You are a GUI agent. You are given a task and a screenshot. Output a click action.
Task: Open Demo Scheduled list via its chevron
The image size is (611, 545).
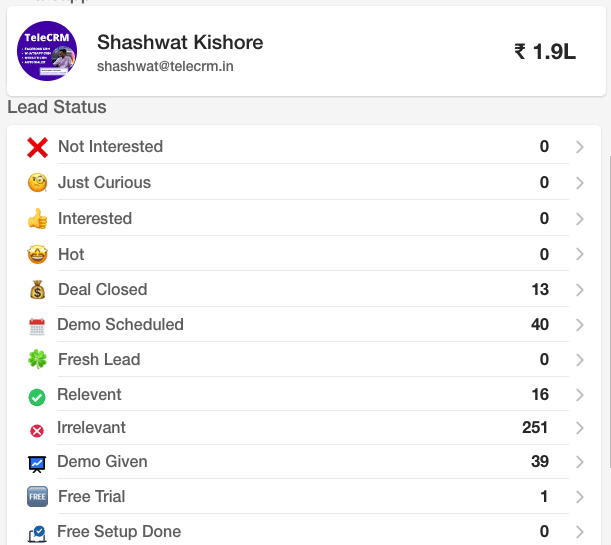[579, 325]
